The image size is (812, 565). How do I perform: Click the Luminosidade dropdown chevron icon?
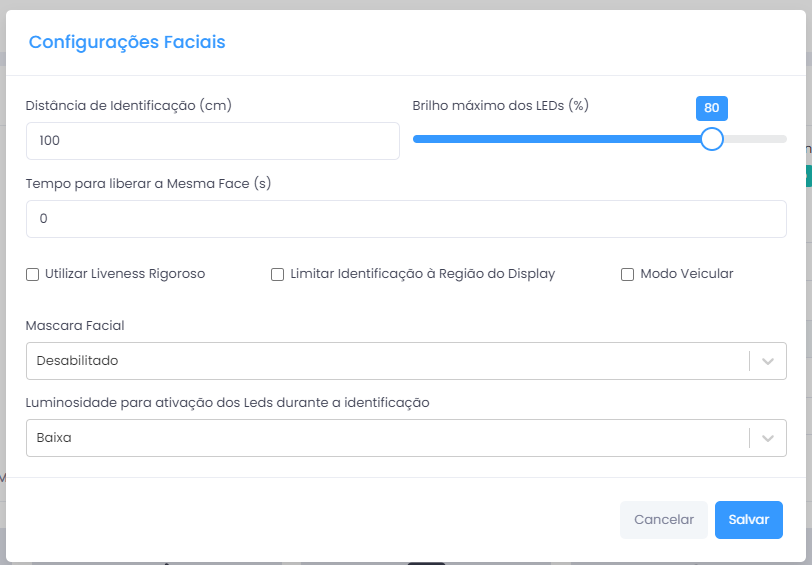(767, 438)
